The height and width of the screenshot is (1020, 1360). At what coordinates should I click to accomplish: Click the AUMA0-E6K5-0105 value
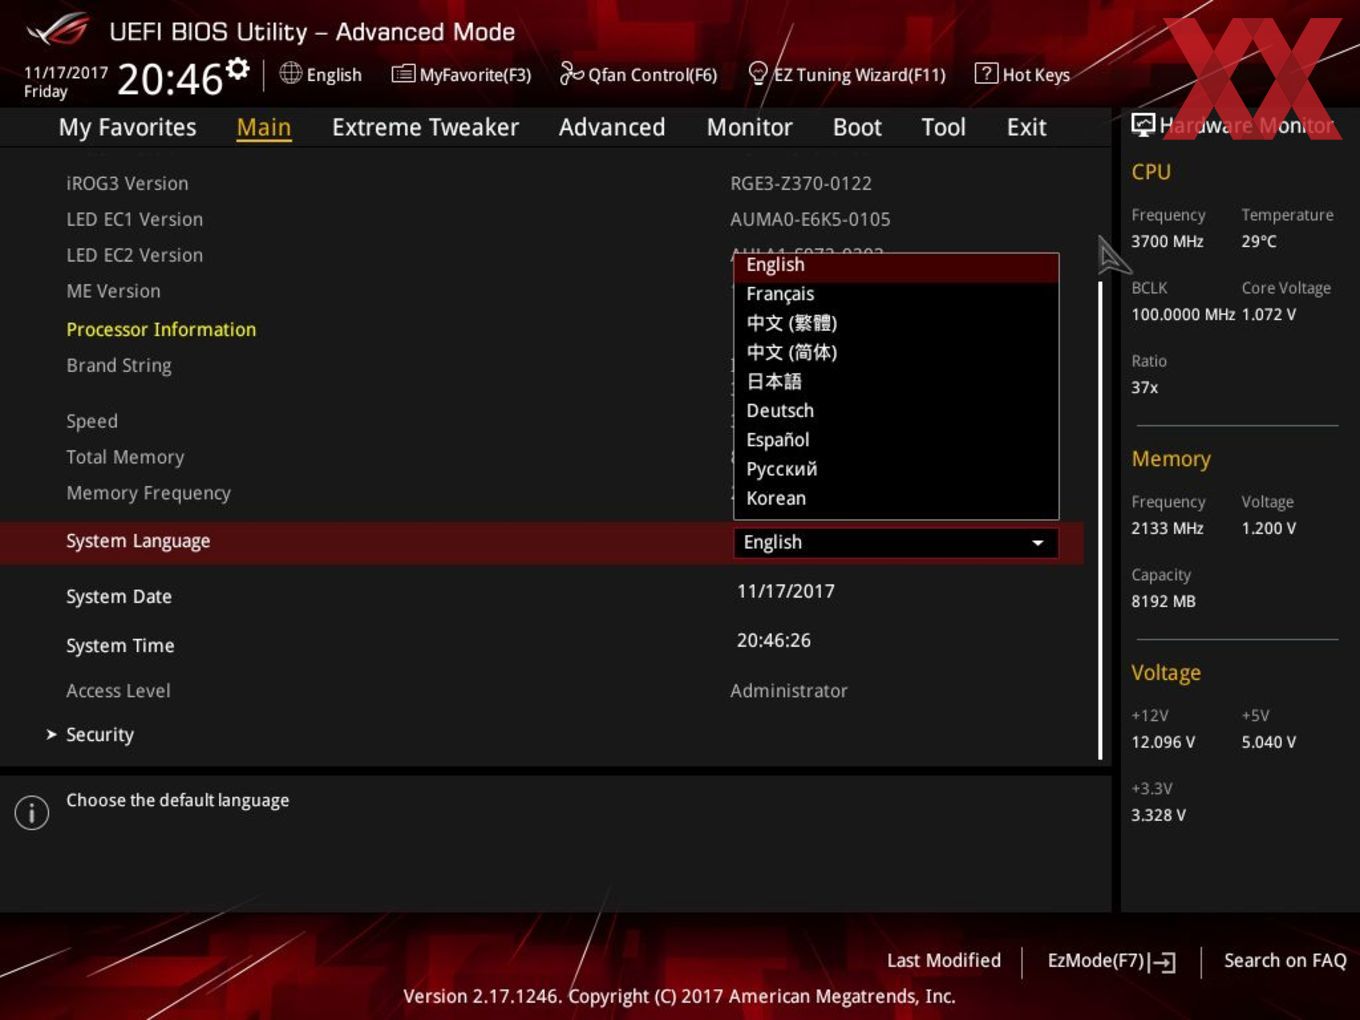point(810,220)
